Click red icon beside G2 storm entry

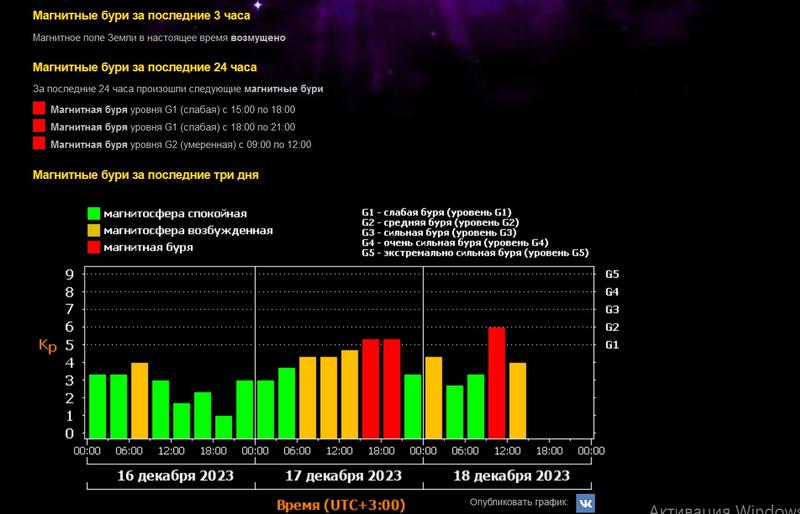point(39,144)
